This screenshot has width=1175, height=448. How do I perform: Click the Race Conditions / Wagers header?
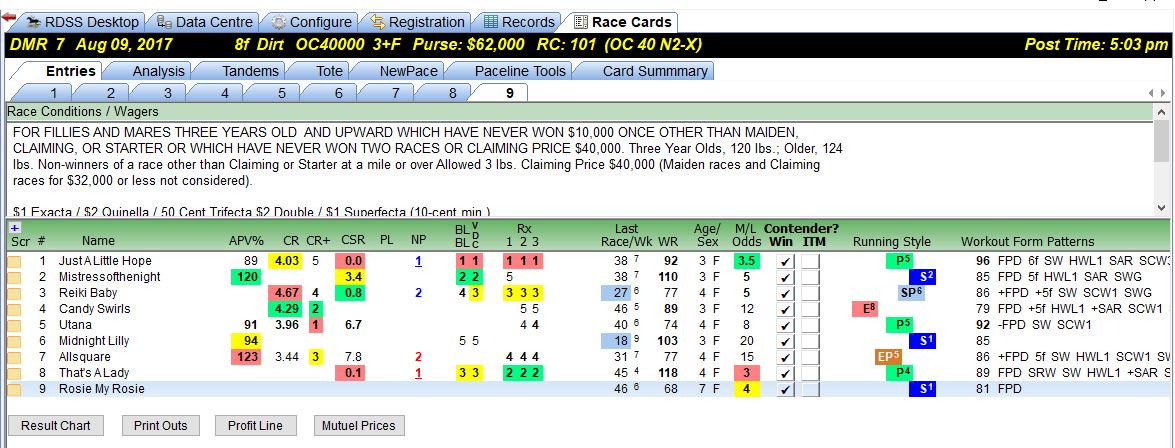click(579, 112)
